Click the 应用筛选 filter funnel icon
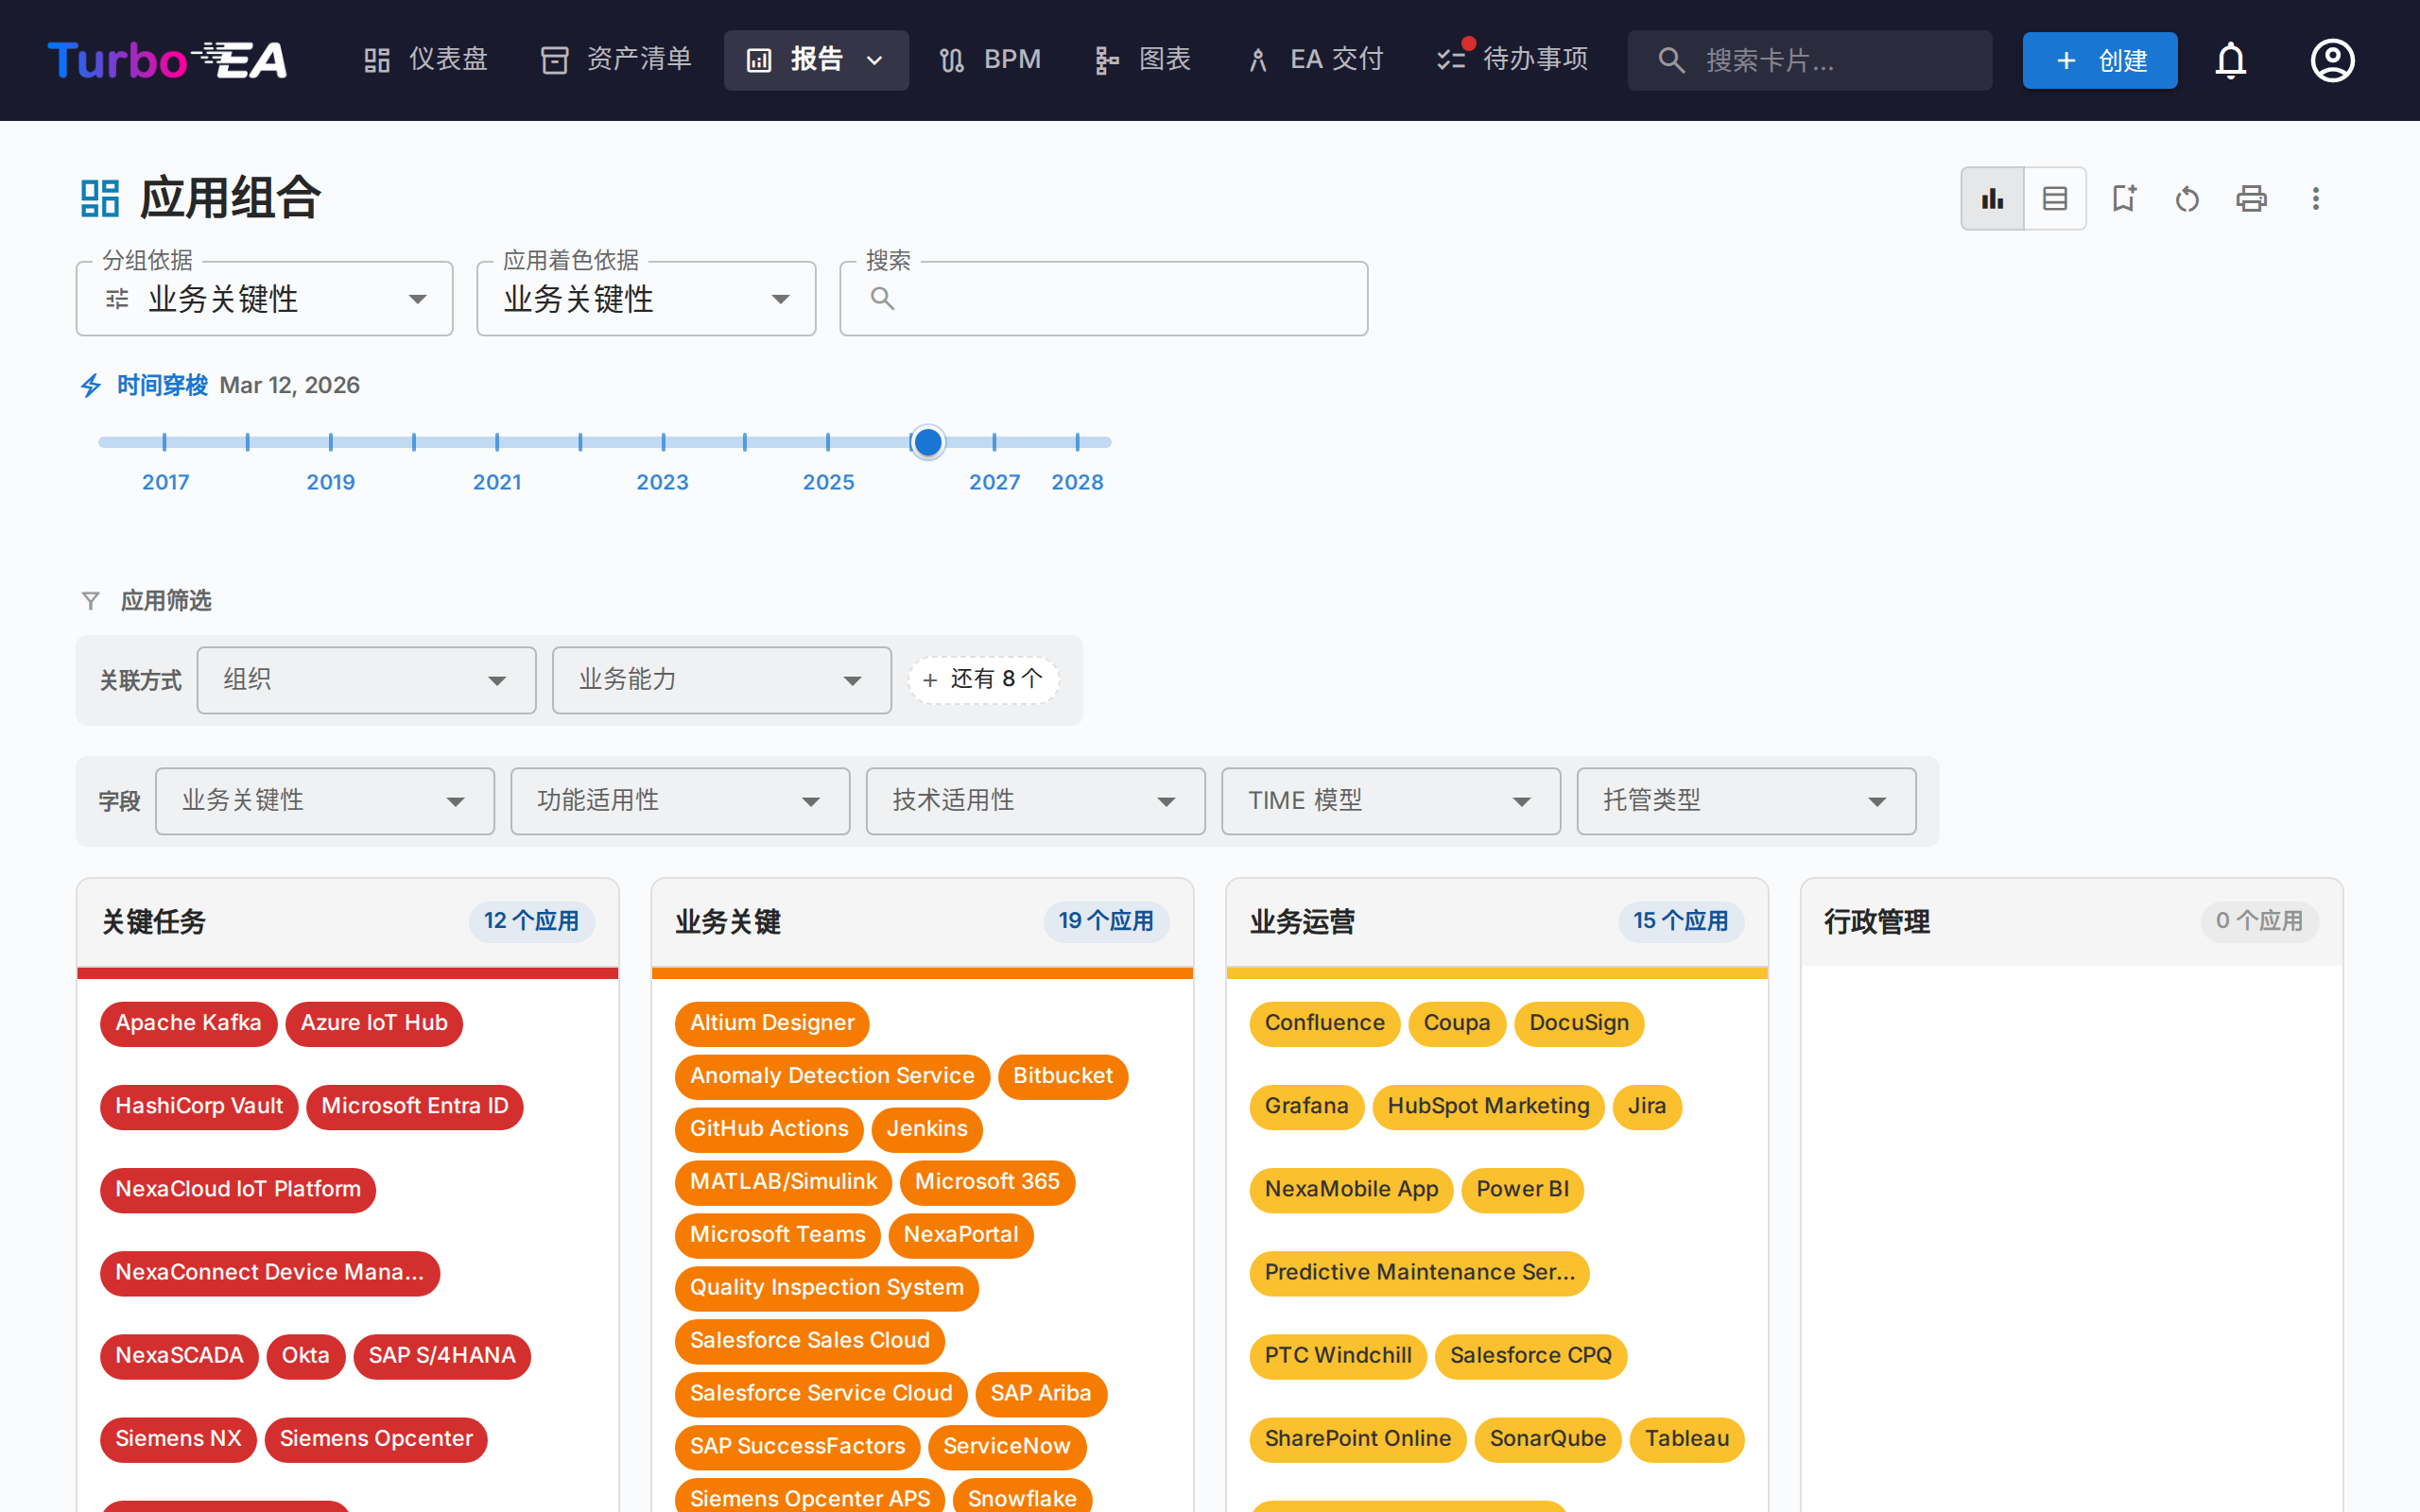The height and width of the screenshot is (1512, 2420). 91,600
